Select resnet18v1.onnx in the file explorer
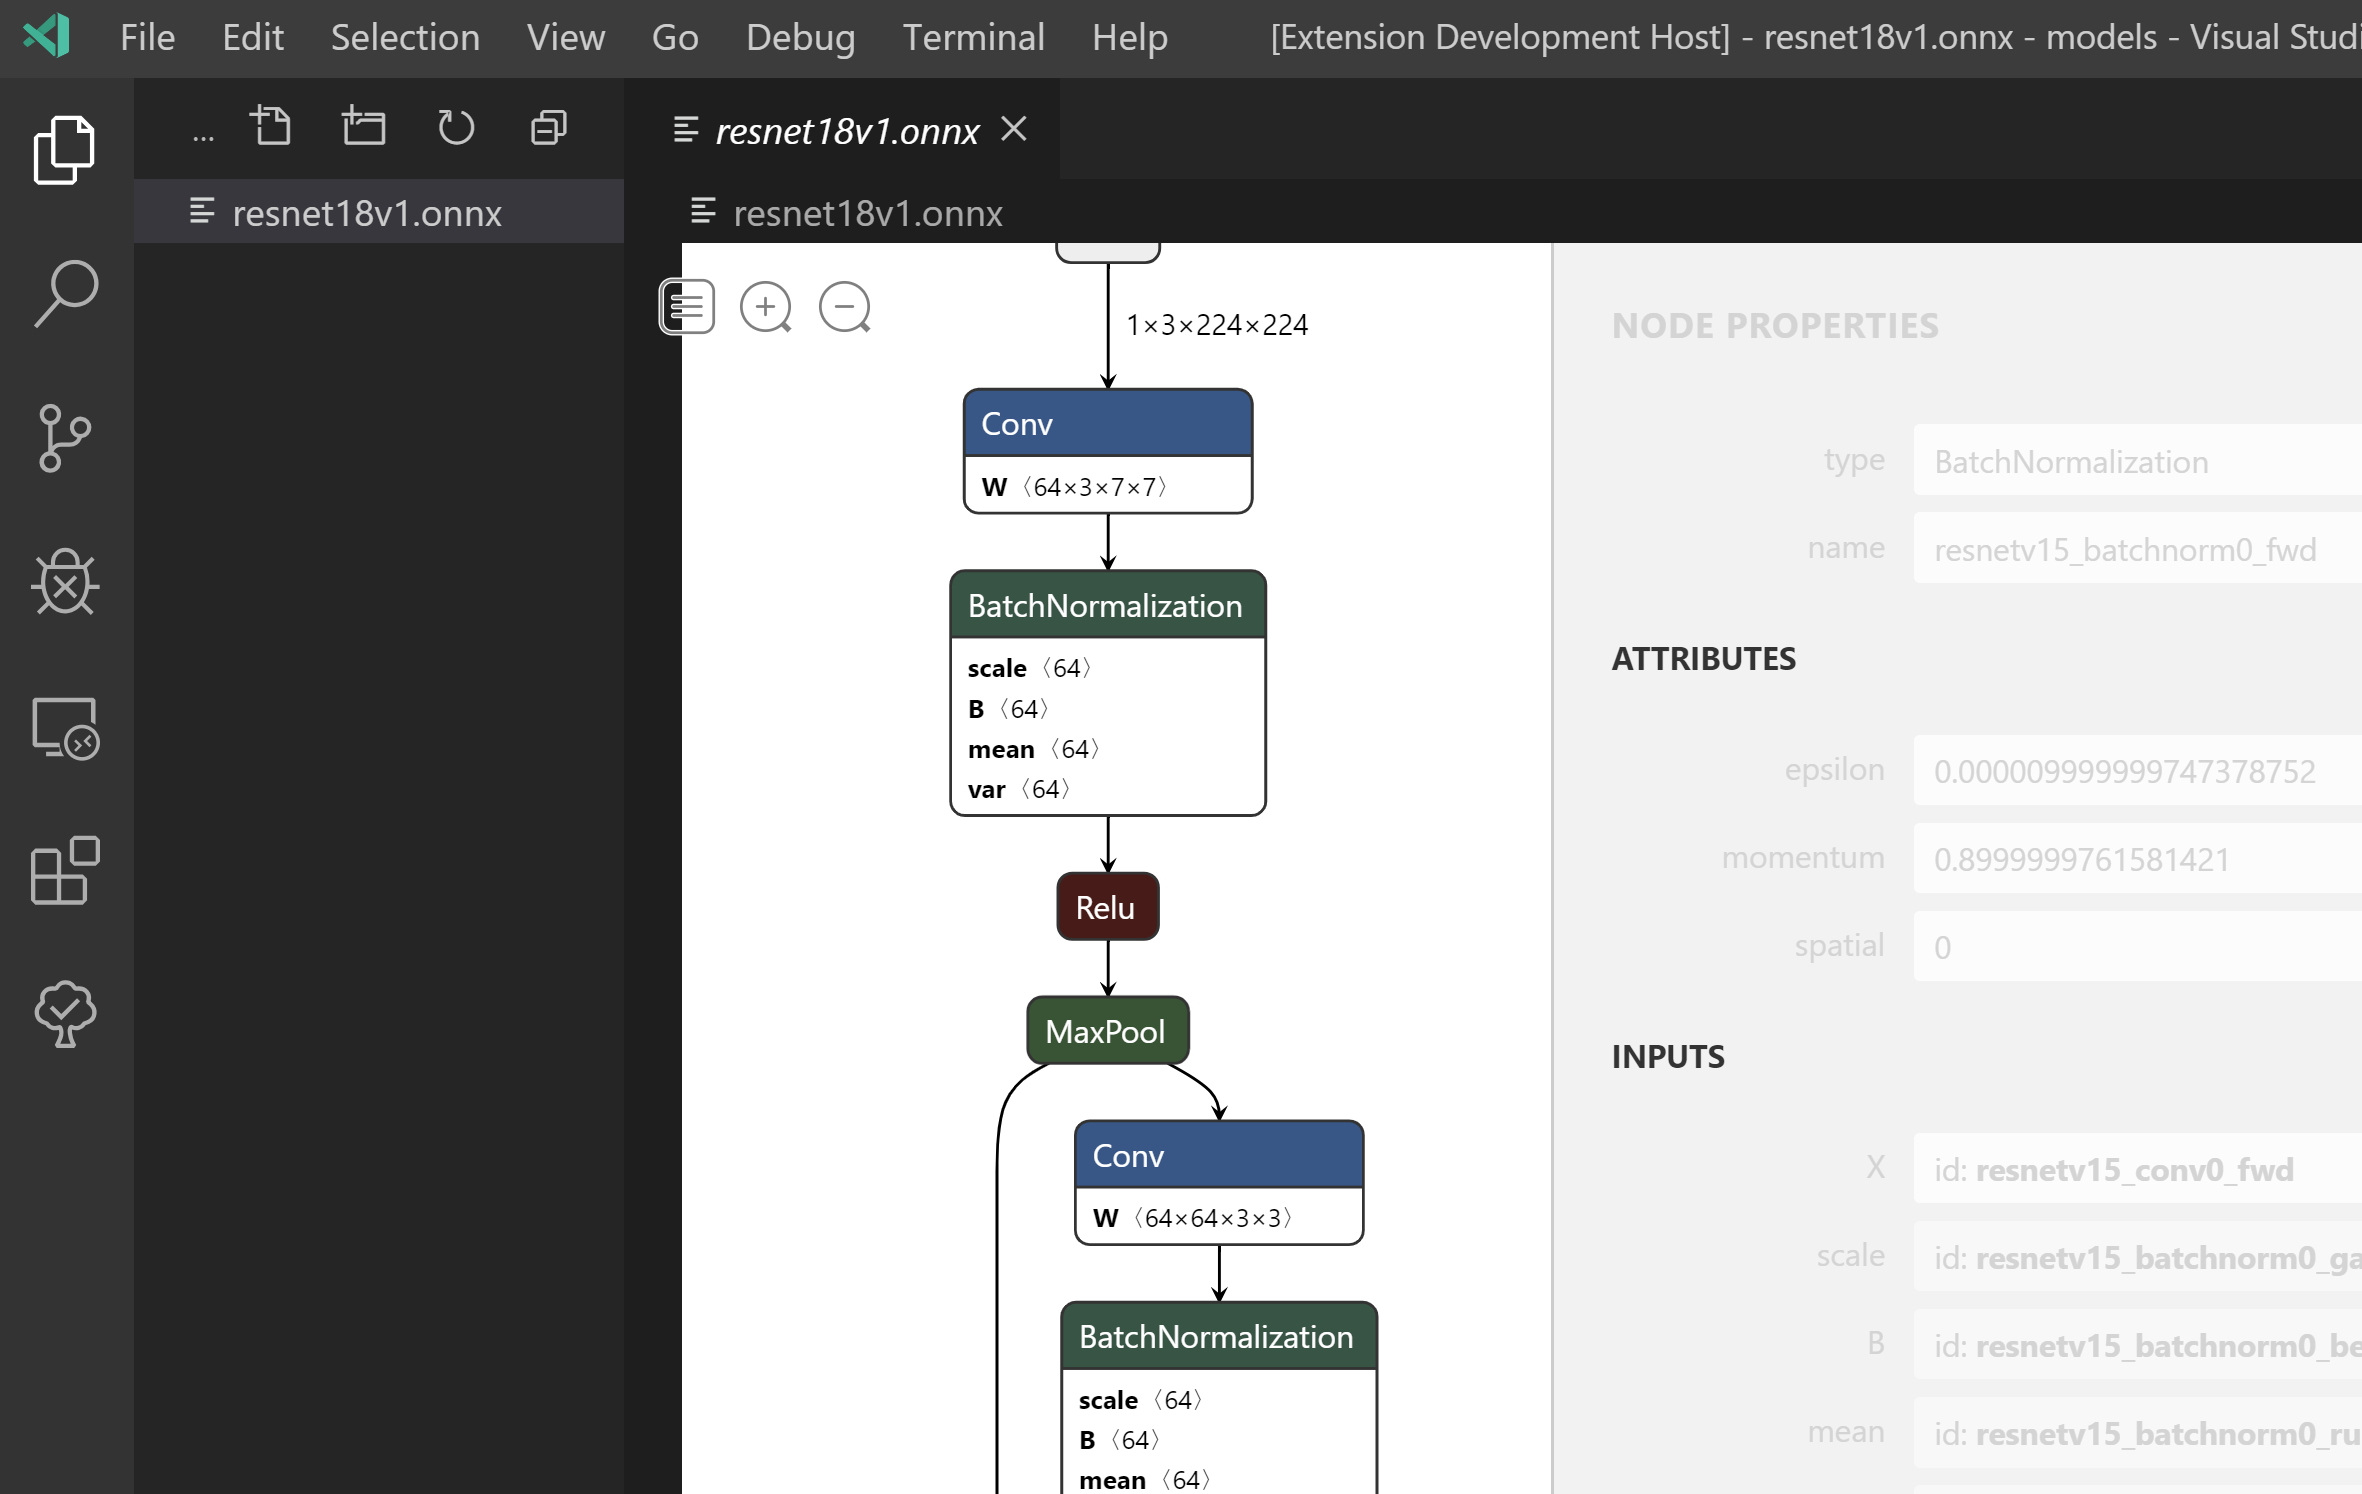This screenshot has width=2362, height=1494. (x=366, y=213)
